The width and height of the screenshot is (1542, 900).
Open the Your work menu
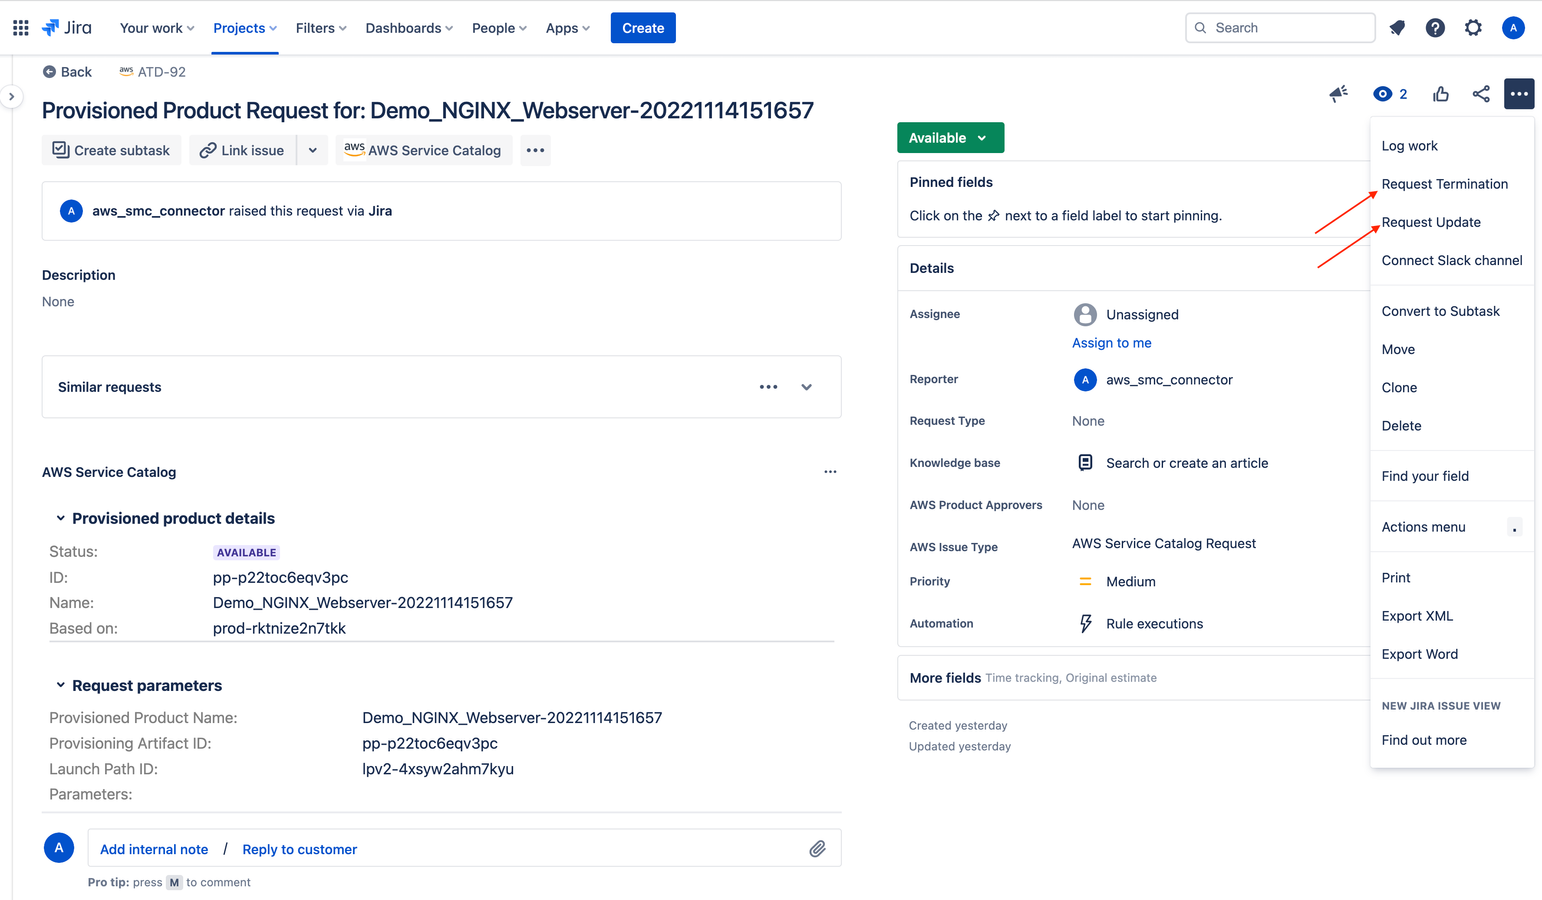[157, 28]
